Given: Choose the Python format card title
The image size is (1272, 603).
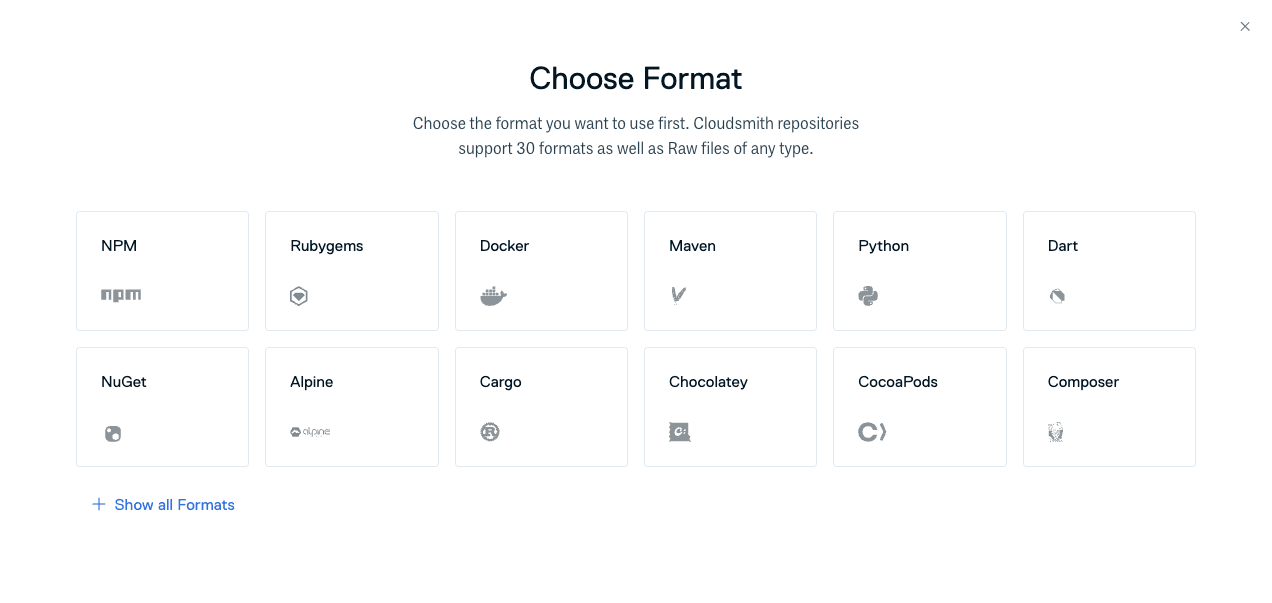Looking at the screenshot, I should point(883,246).
